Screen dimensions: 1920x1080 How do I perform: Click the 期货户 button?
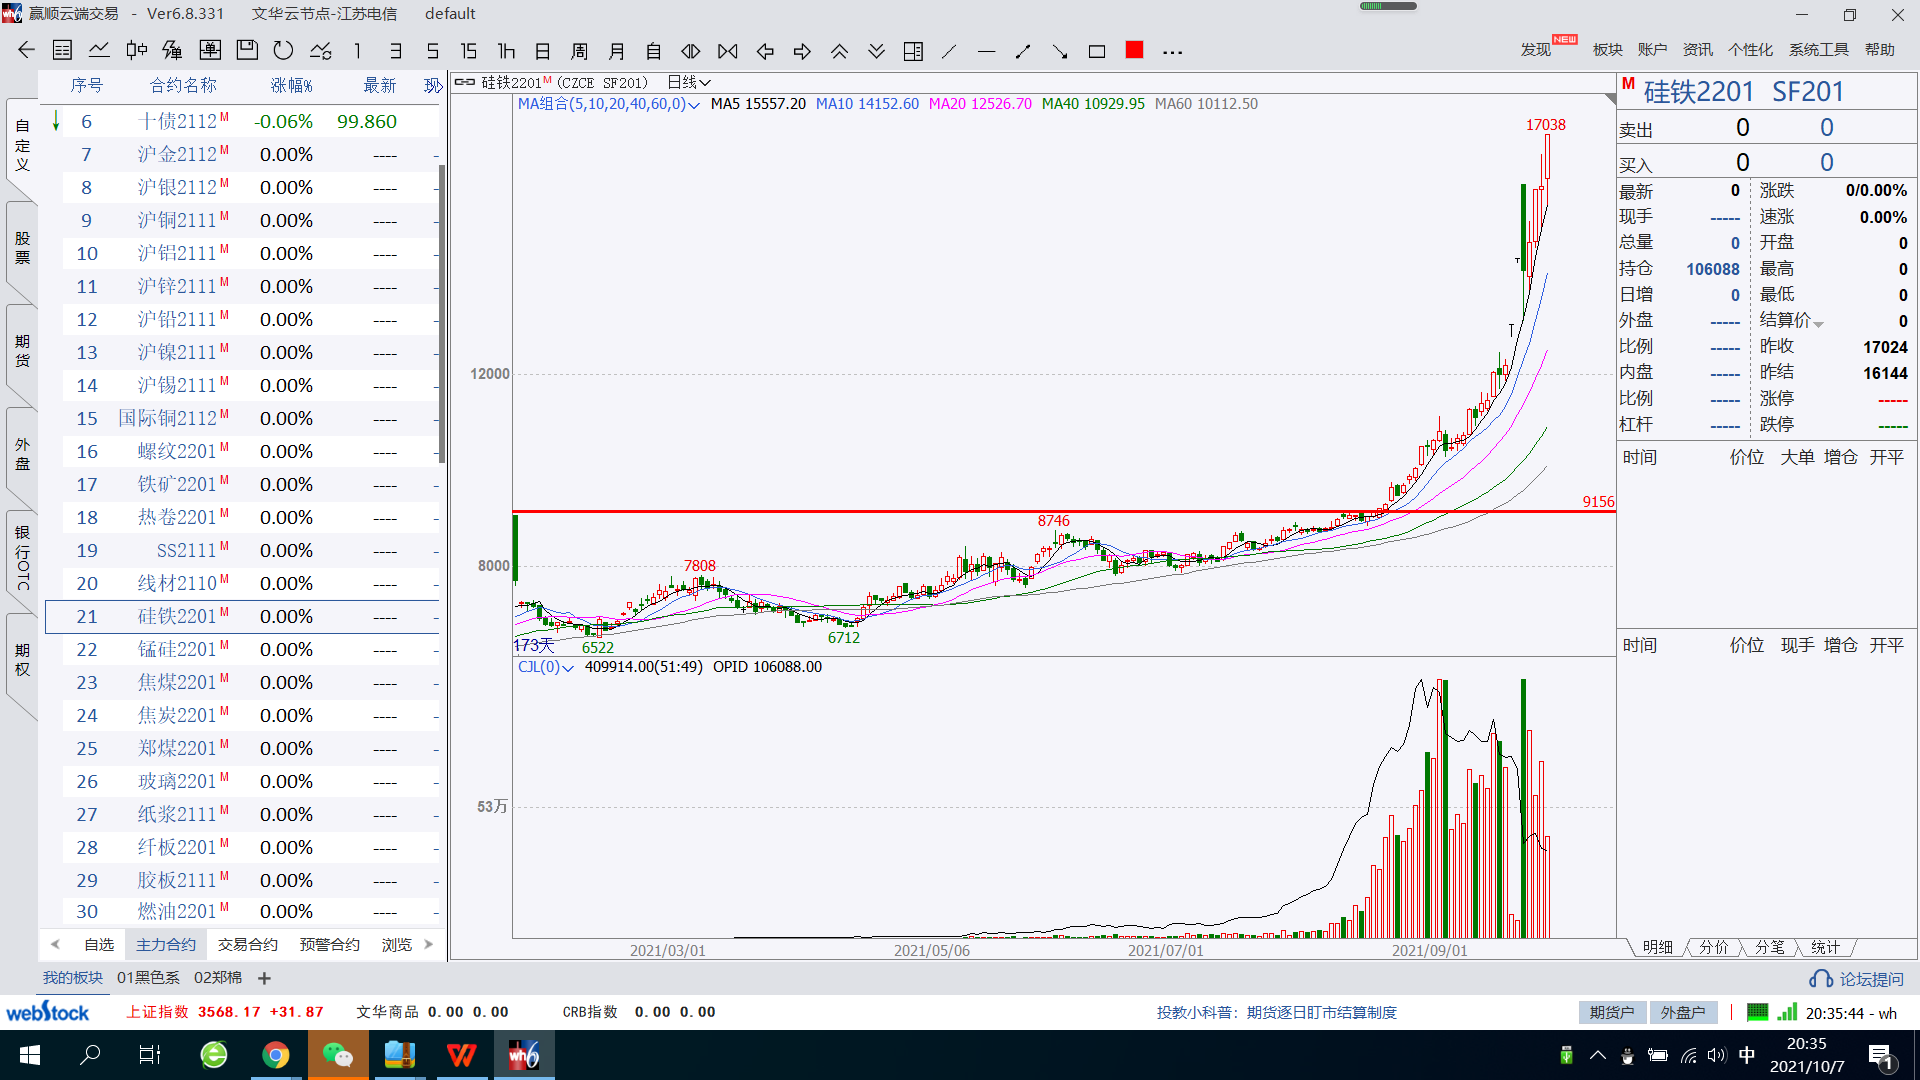pyautogui.click(x=1612, y=1012)
